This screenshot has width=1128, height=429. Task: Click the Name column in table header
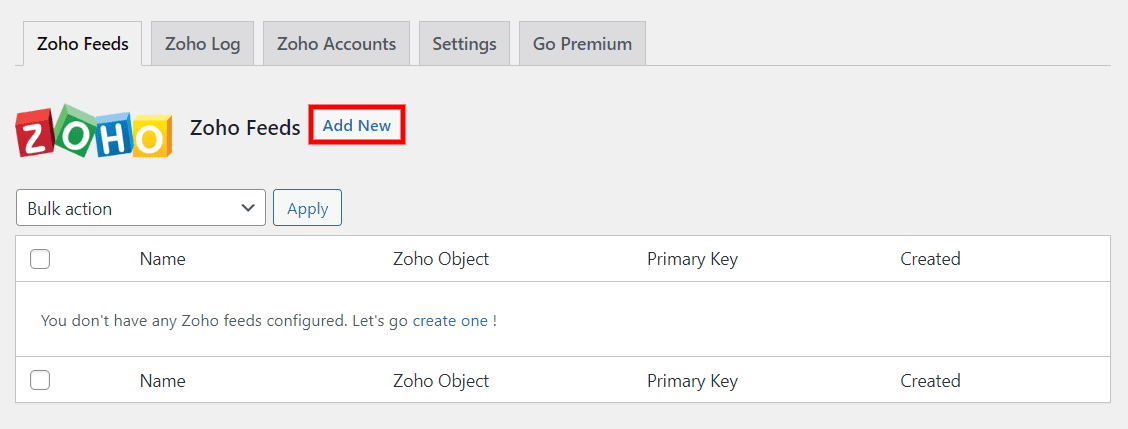tap(163, 259)
